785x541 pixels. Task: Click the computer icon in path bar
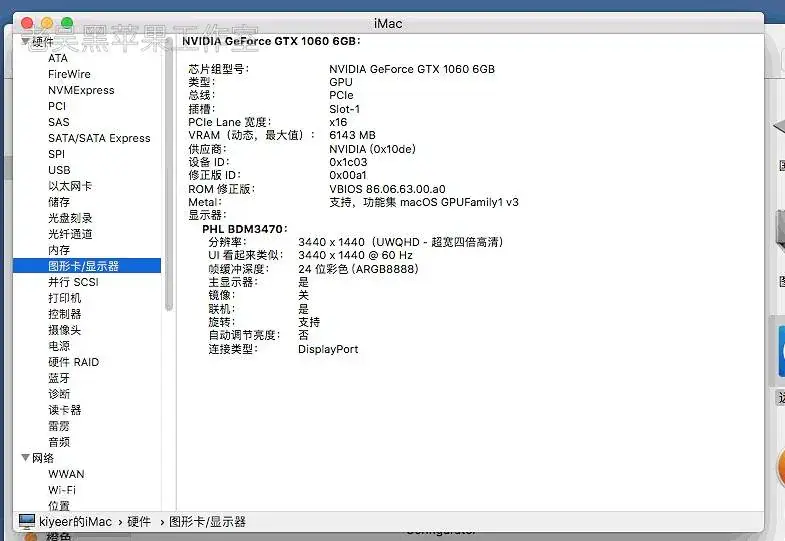click(x=27, y=521)
